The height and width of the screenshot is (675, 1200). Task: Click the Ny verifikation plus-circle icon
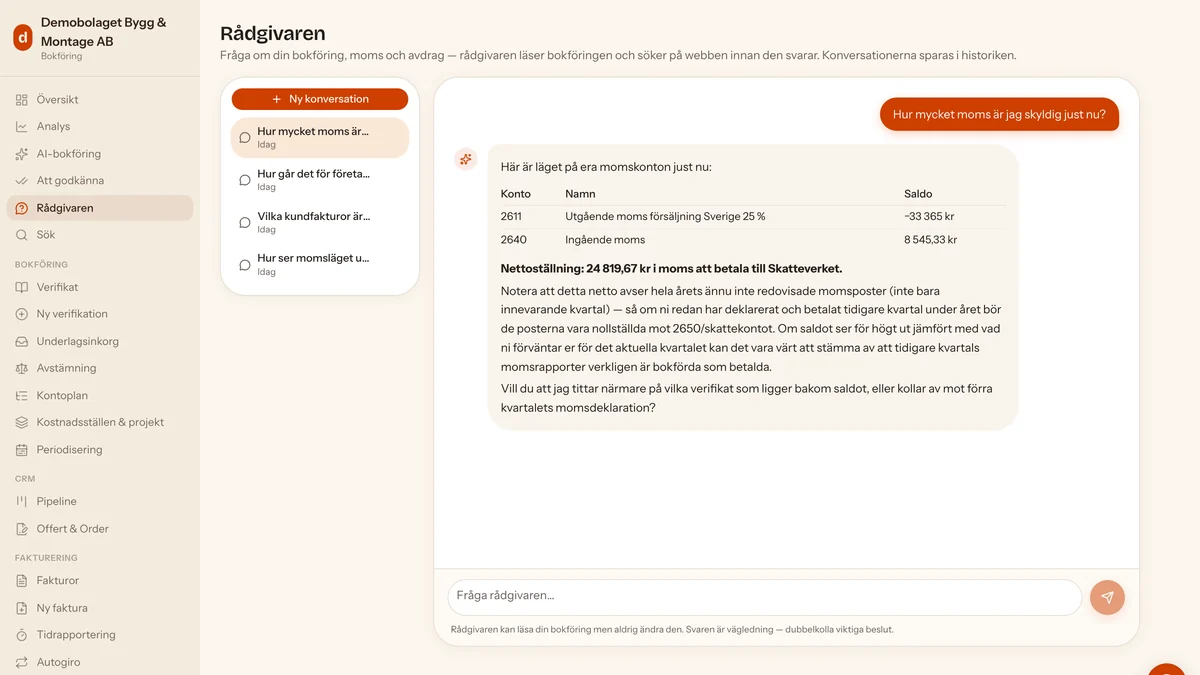point(22,314)
